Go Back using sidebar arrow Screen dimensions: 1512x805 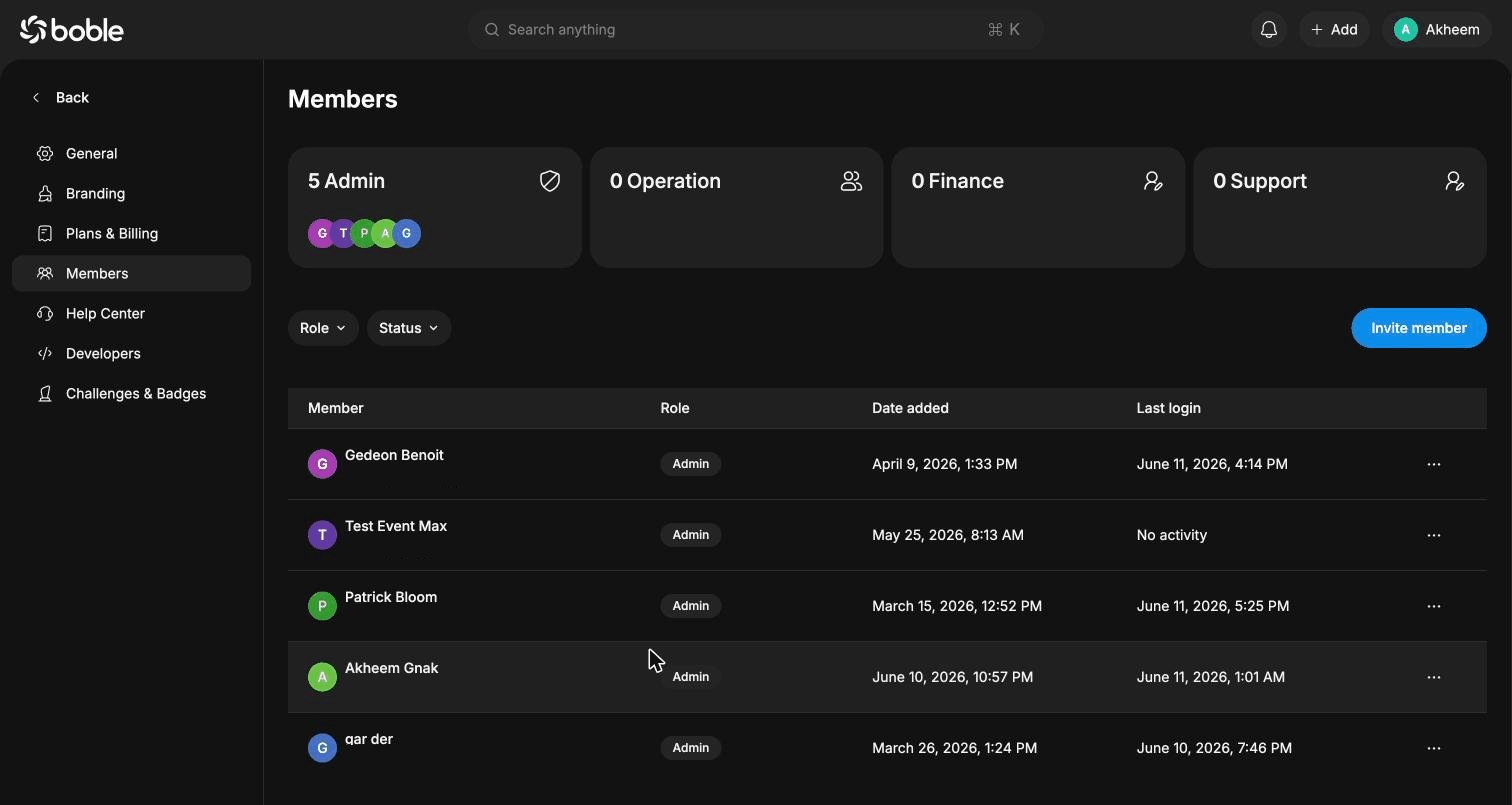pyautogui.click(x=60, y=97)
